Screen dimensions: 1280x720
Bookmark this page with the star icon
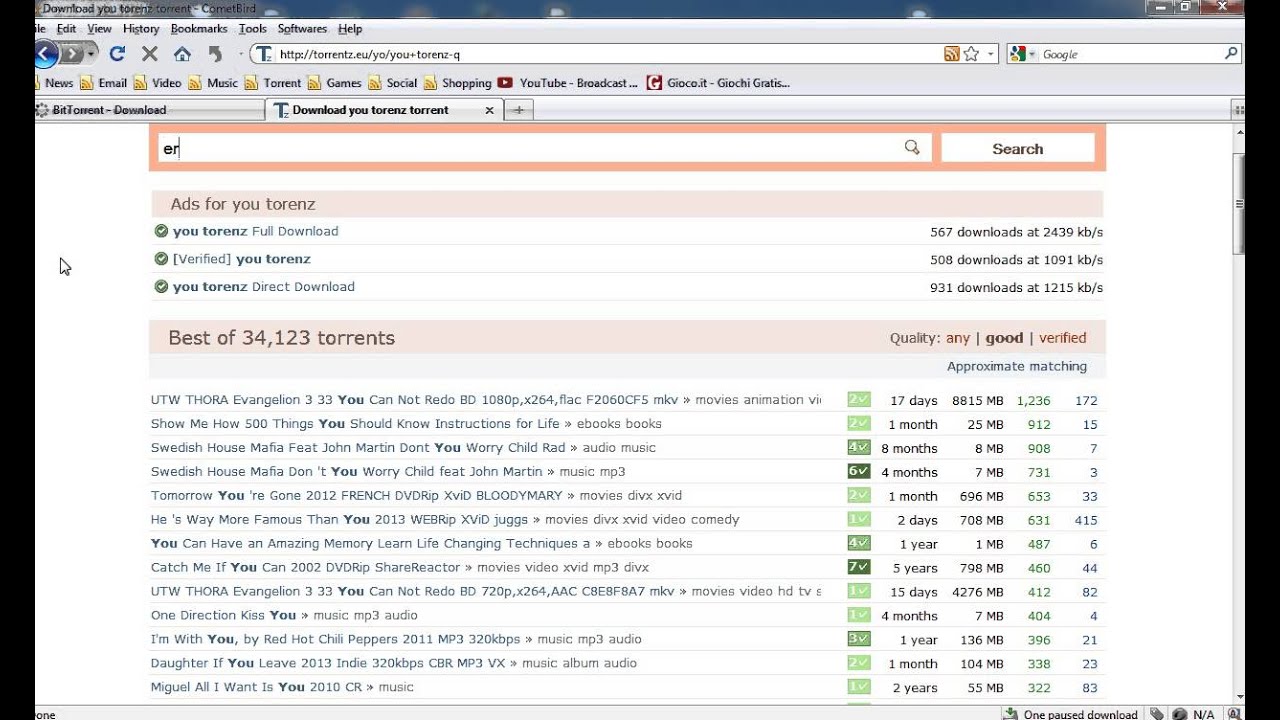point(971,54)
